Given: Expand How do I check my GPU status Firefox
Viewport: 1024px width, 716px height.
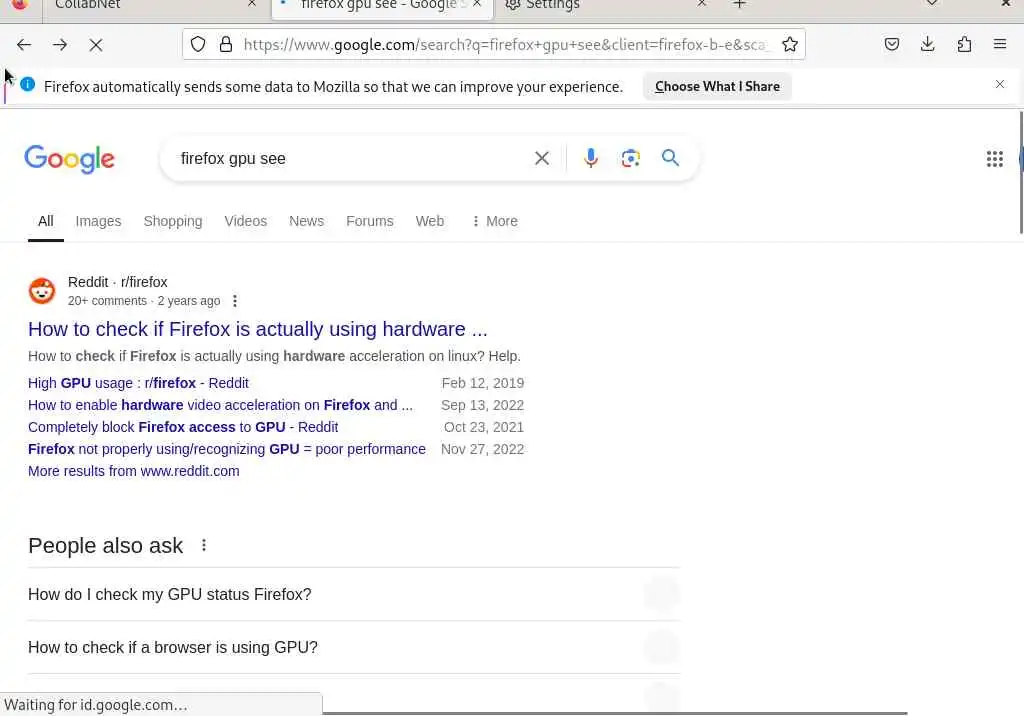Looking at the screenshot, I should [353, 594].
